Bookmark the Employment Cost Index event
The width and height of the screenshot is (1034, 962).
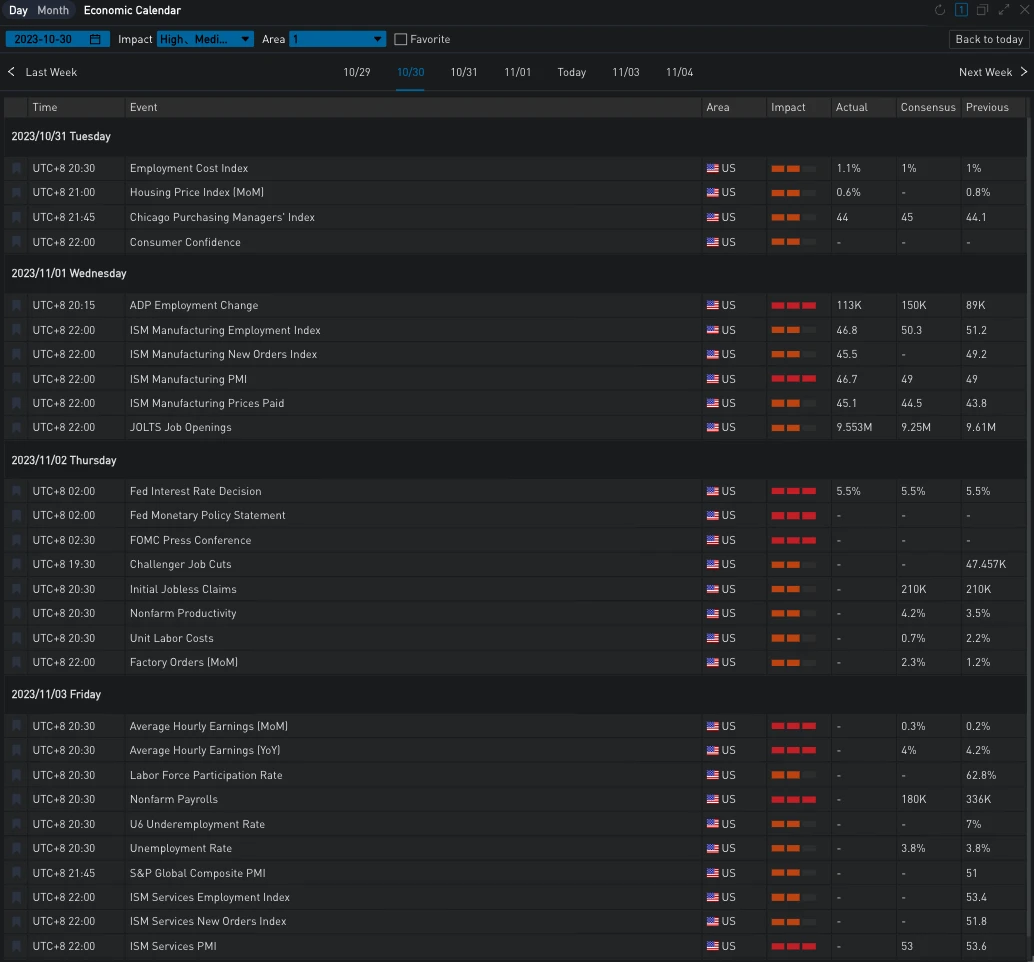click(x=16, y=169)
